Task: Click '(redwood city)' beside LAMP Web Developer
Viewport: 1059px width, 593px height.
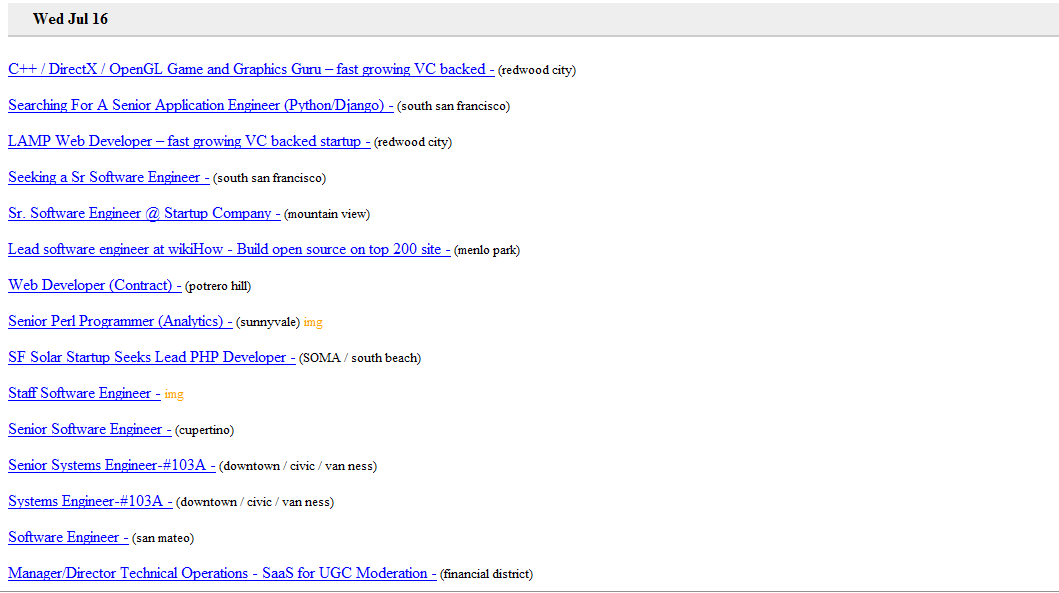Action: coord(413,142)
